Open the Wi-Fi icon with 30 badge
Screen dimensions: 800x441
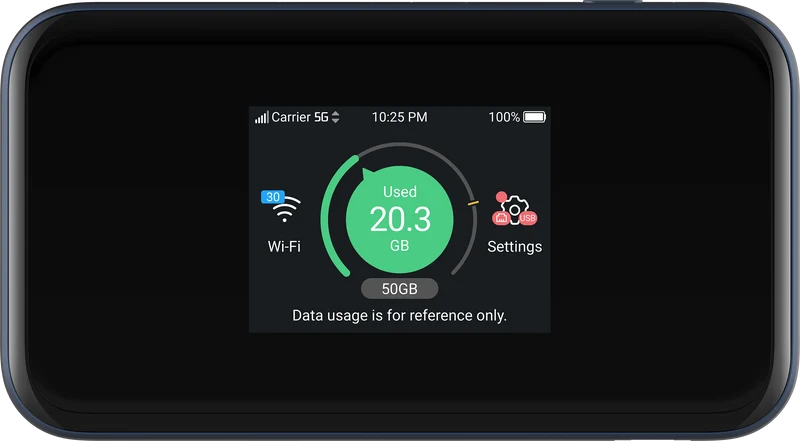(x=281, y=207)
